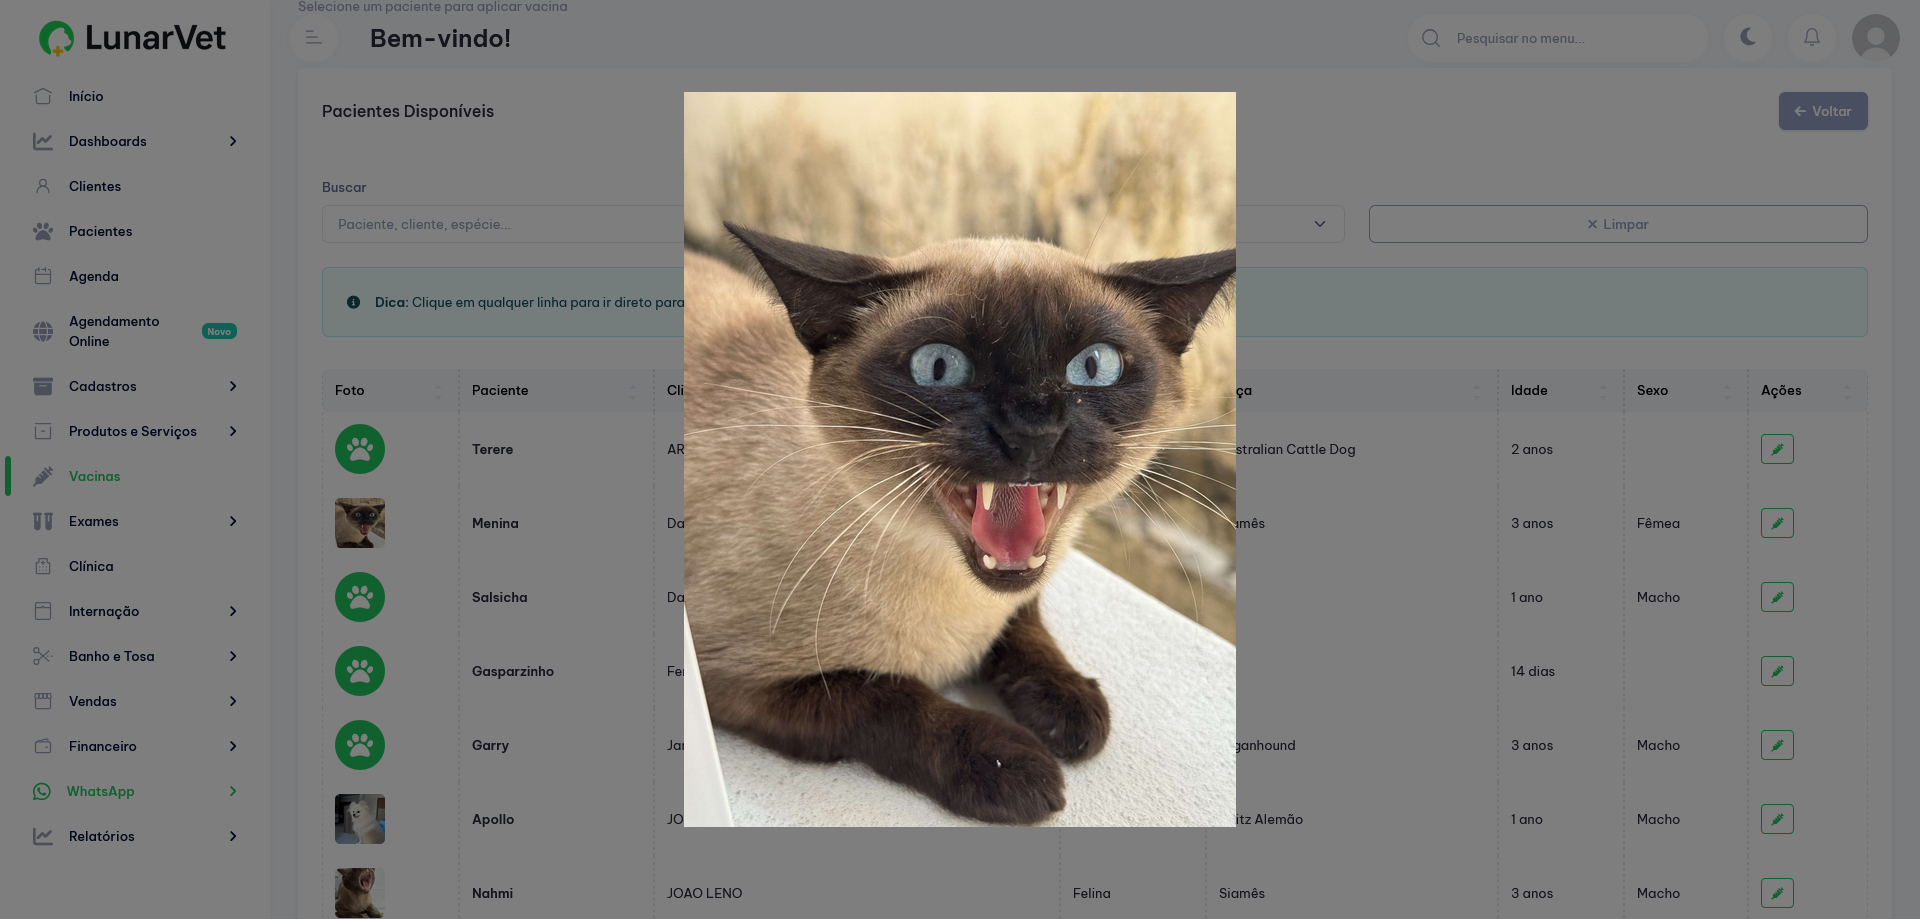This screenshot has width=1920, height=919.
Task: Apply vaccine to Nahmi syringe icon
Action: (1777, 893)
